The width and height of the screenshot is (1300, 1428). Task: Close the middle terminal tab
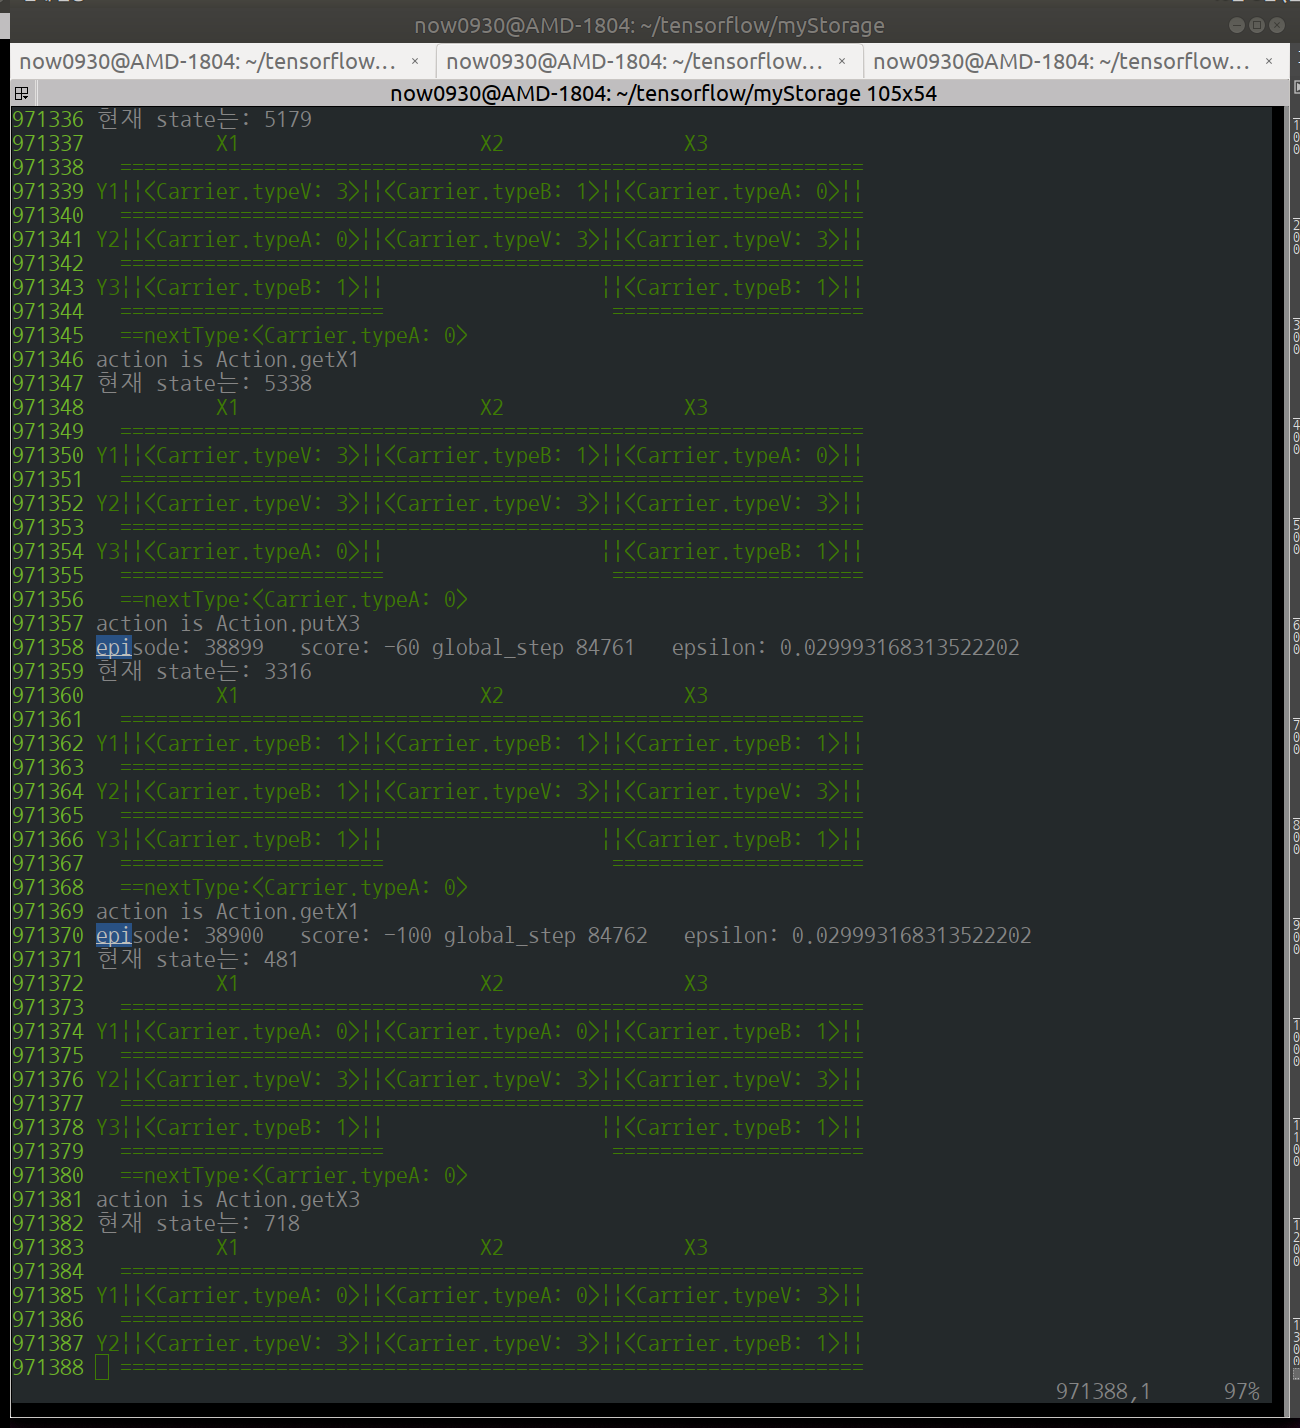[842, 62]
